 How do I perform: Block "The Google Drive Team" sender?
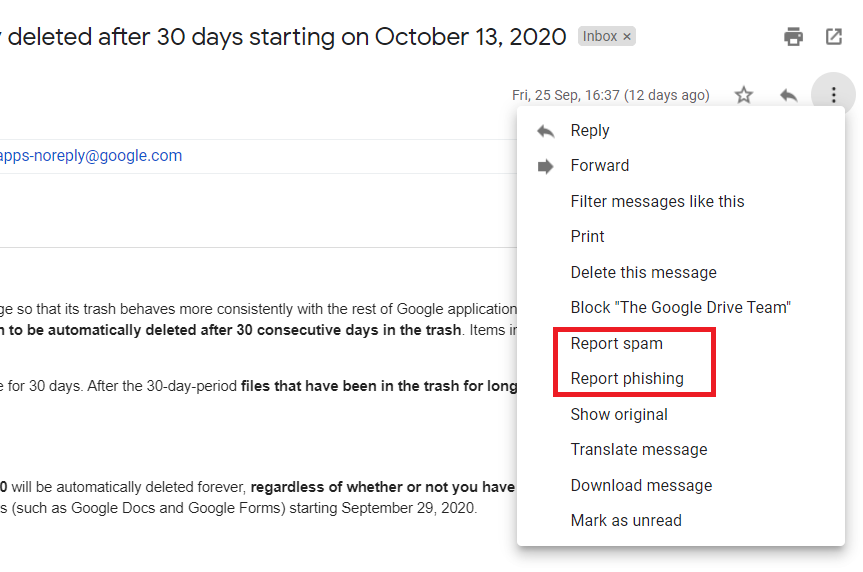tap(680, 308)
